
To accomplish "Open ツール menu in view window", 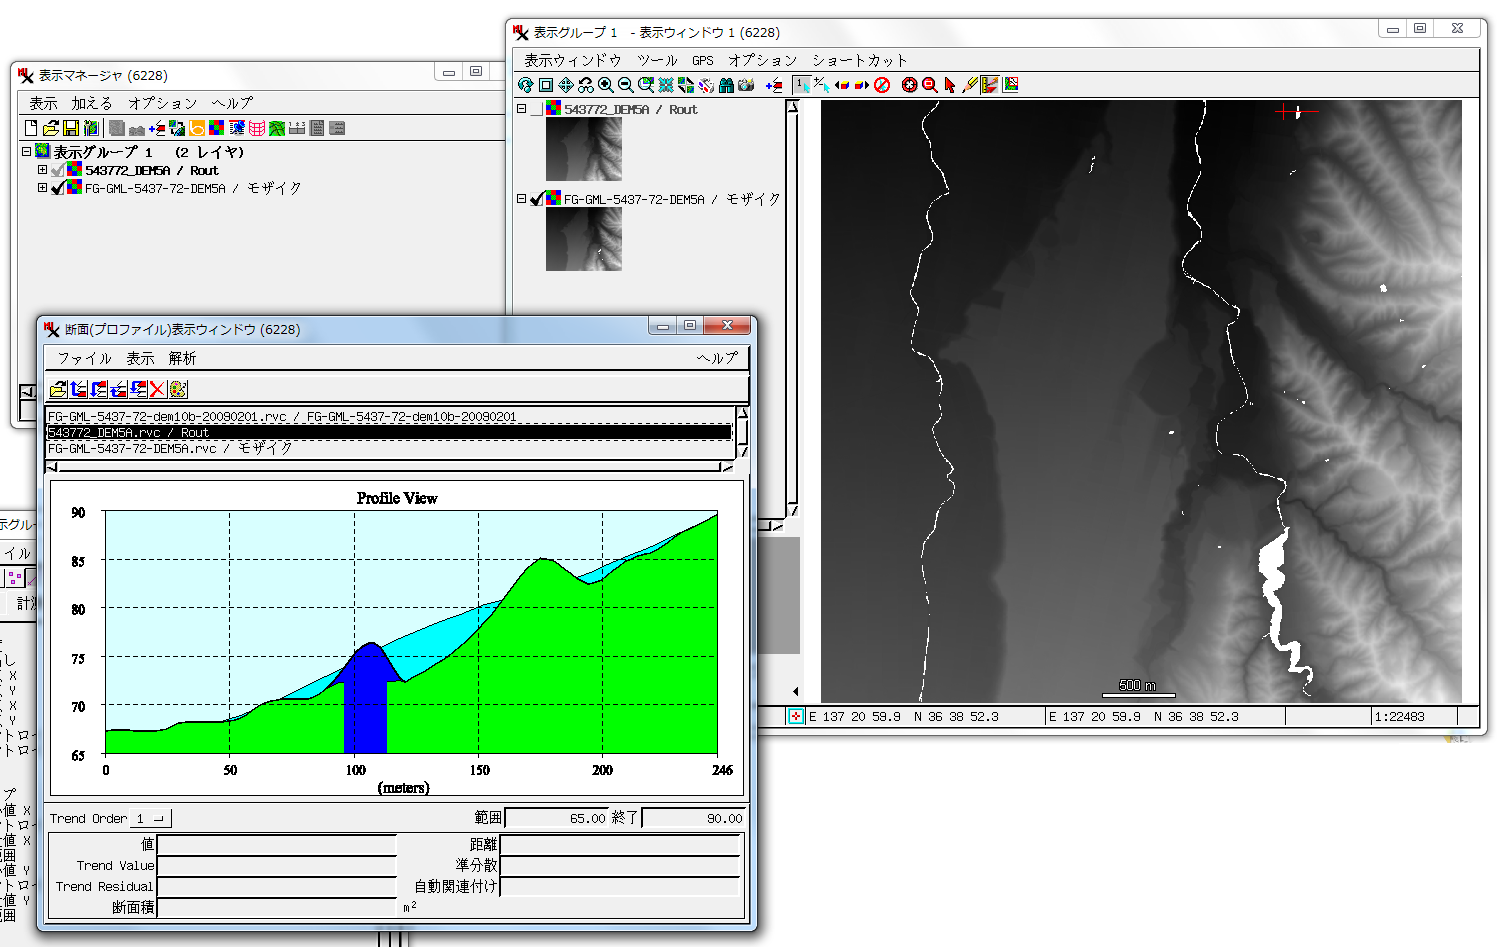I will point(657,60).
